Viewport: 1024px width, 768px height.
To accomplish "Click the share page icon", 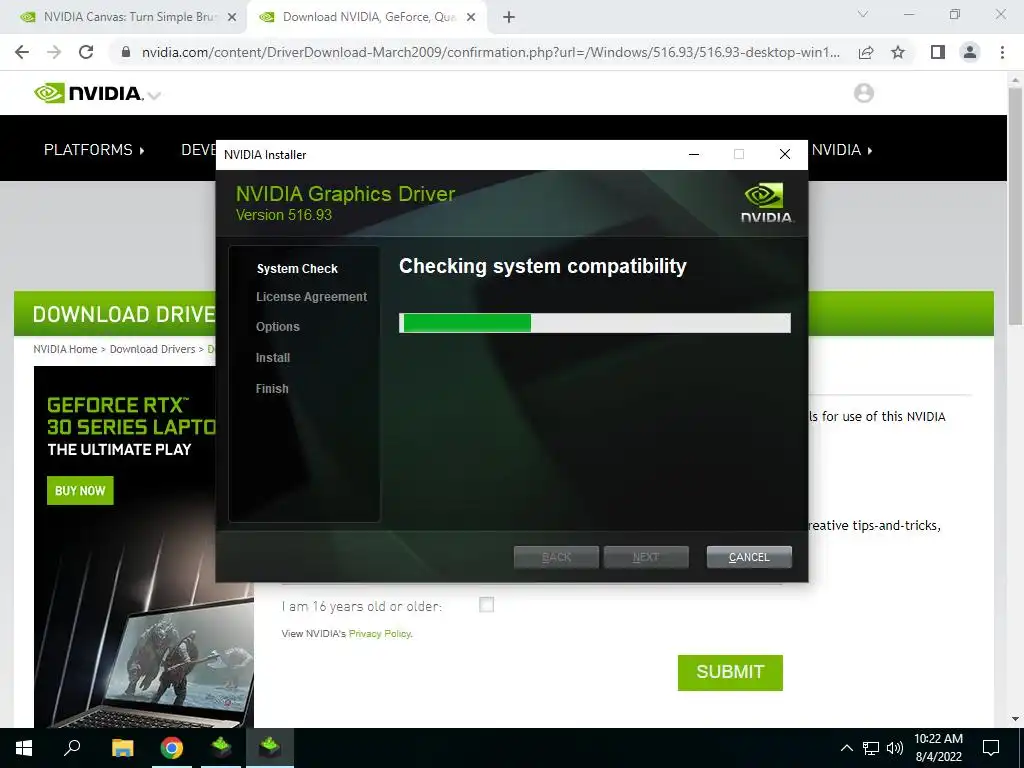I will [x=866, y=52].
